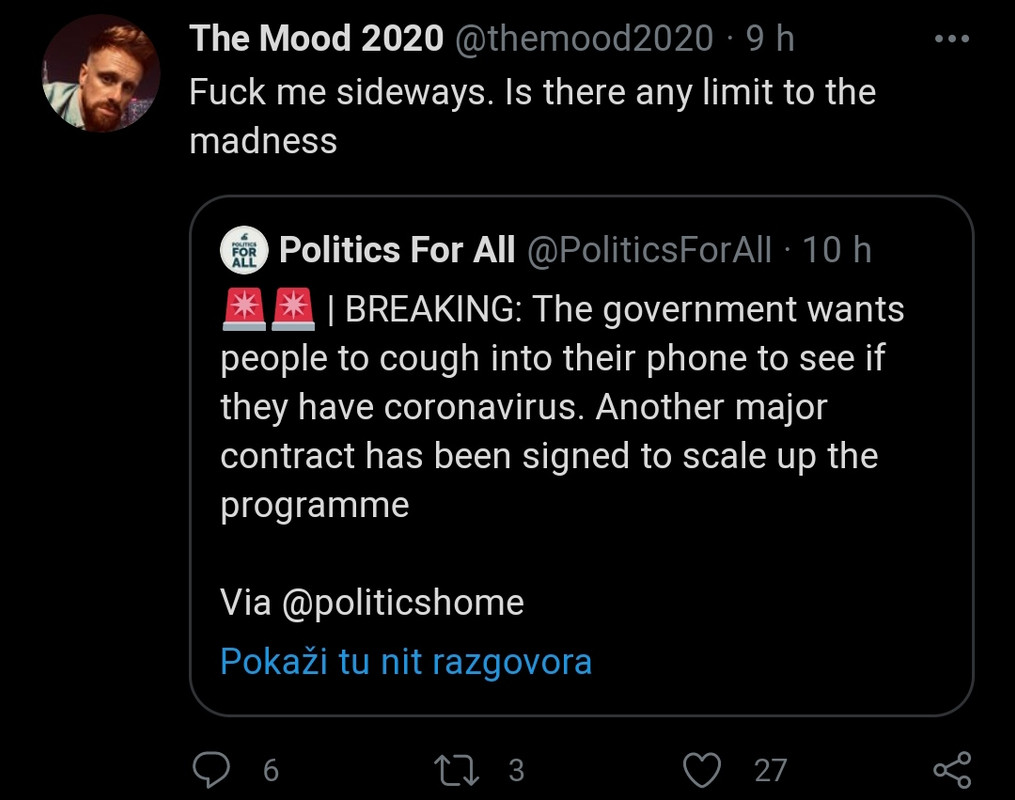Screen dimensions: 1015x800
Task: Open Politics For All avatar logo
Action: coord(244,250)
